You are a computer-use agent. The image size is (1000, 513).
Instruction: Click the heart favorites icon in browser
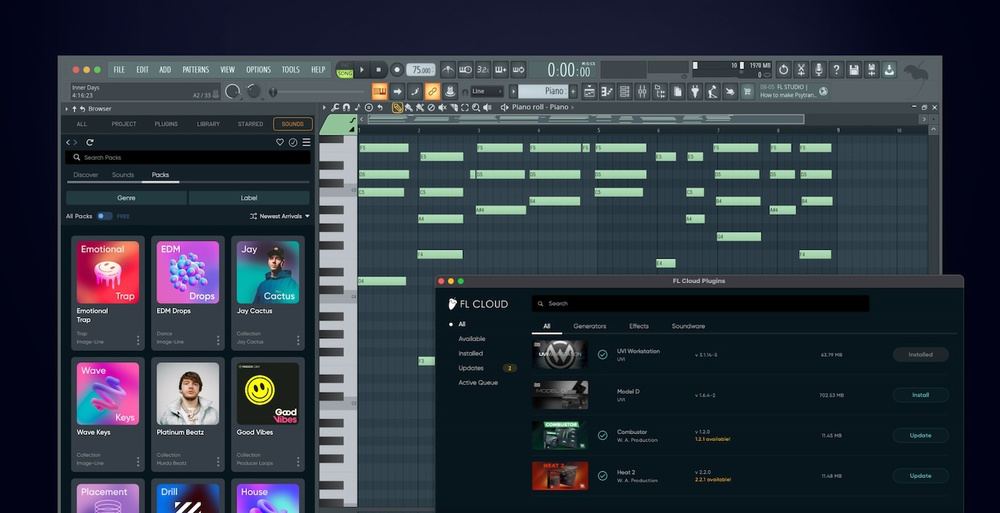click(280, 142)
